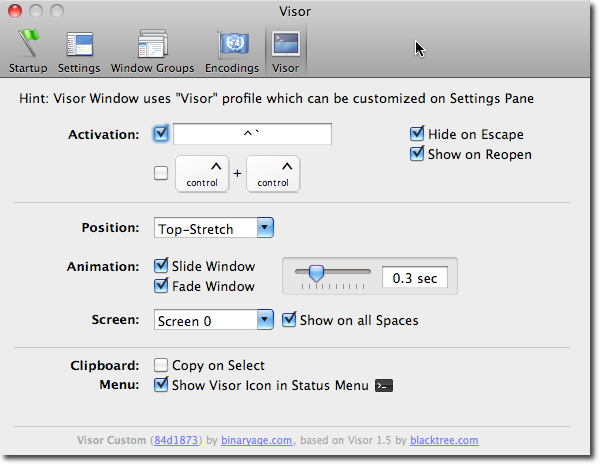This screenshot has height=465, width=600.
Task: Click the Position label
Action: 110,228
